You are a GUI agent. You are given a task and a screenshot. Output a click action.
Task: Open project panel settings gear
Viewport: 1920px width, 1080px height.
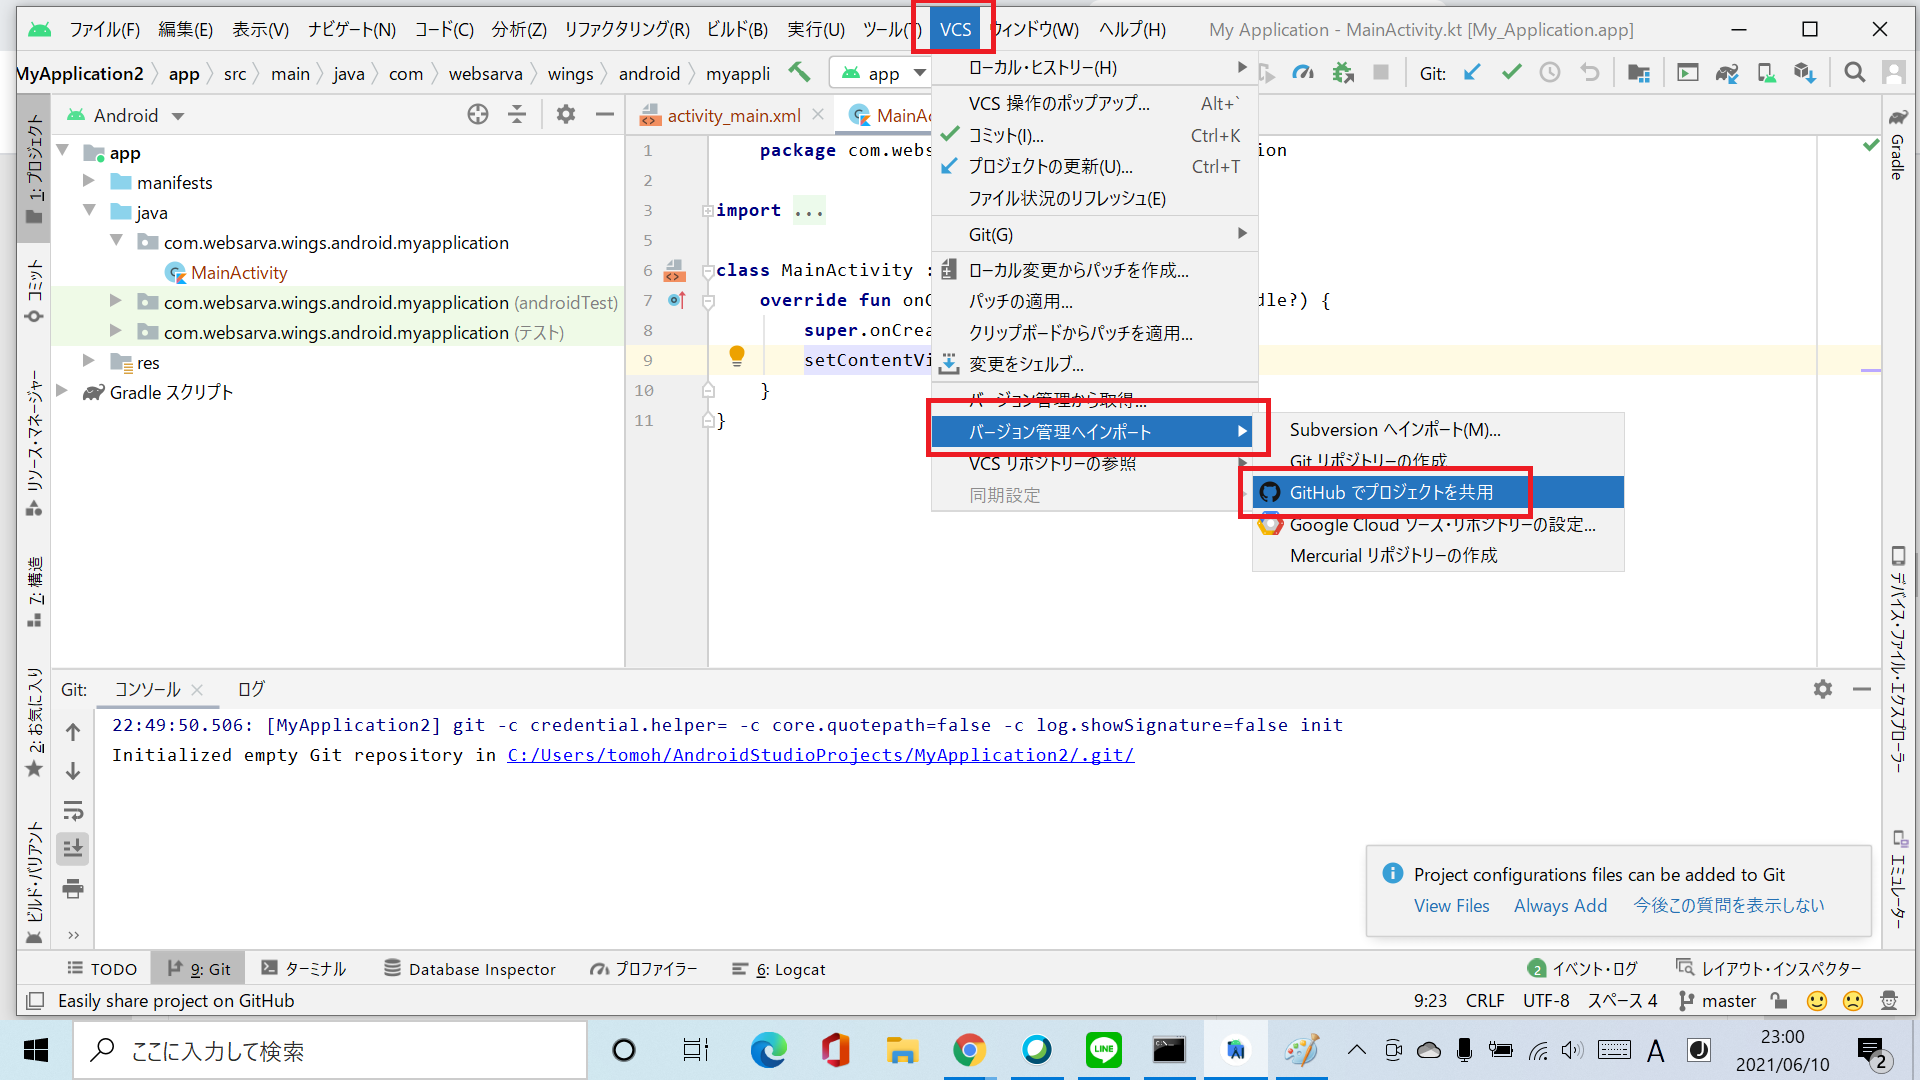click(566, 115)
